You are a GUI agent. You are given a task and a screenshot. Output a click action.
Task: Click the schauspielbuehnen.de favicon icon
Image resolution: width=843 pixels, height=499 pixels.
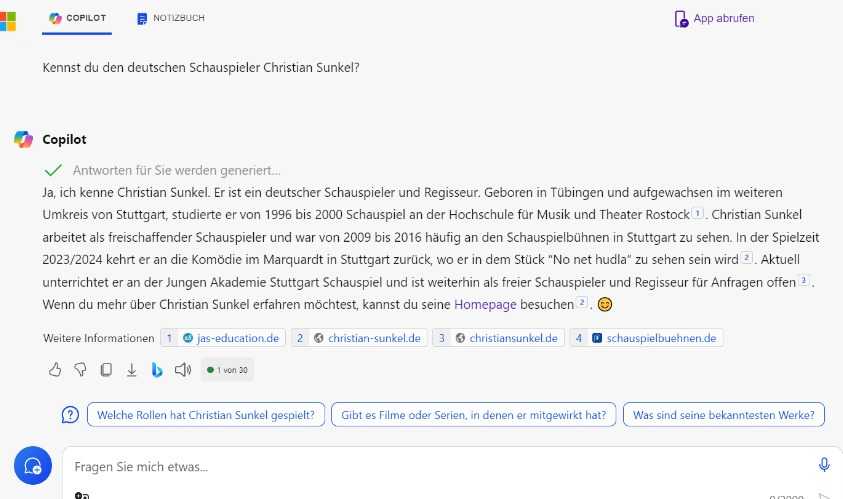pos(597,338)
